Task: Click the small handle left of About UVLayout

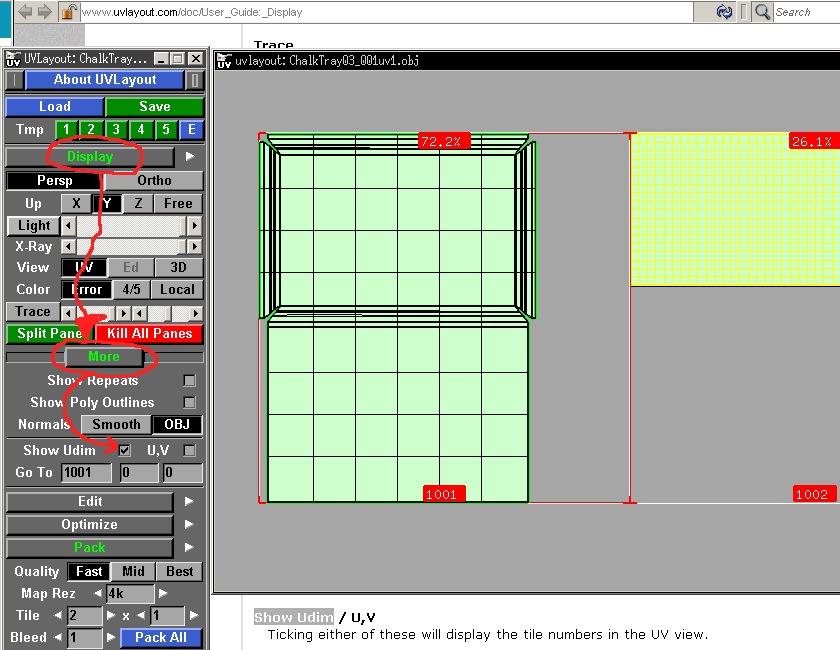Action: point(14,80)
